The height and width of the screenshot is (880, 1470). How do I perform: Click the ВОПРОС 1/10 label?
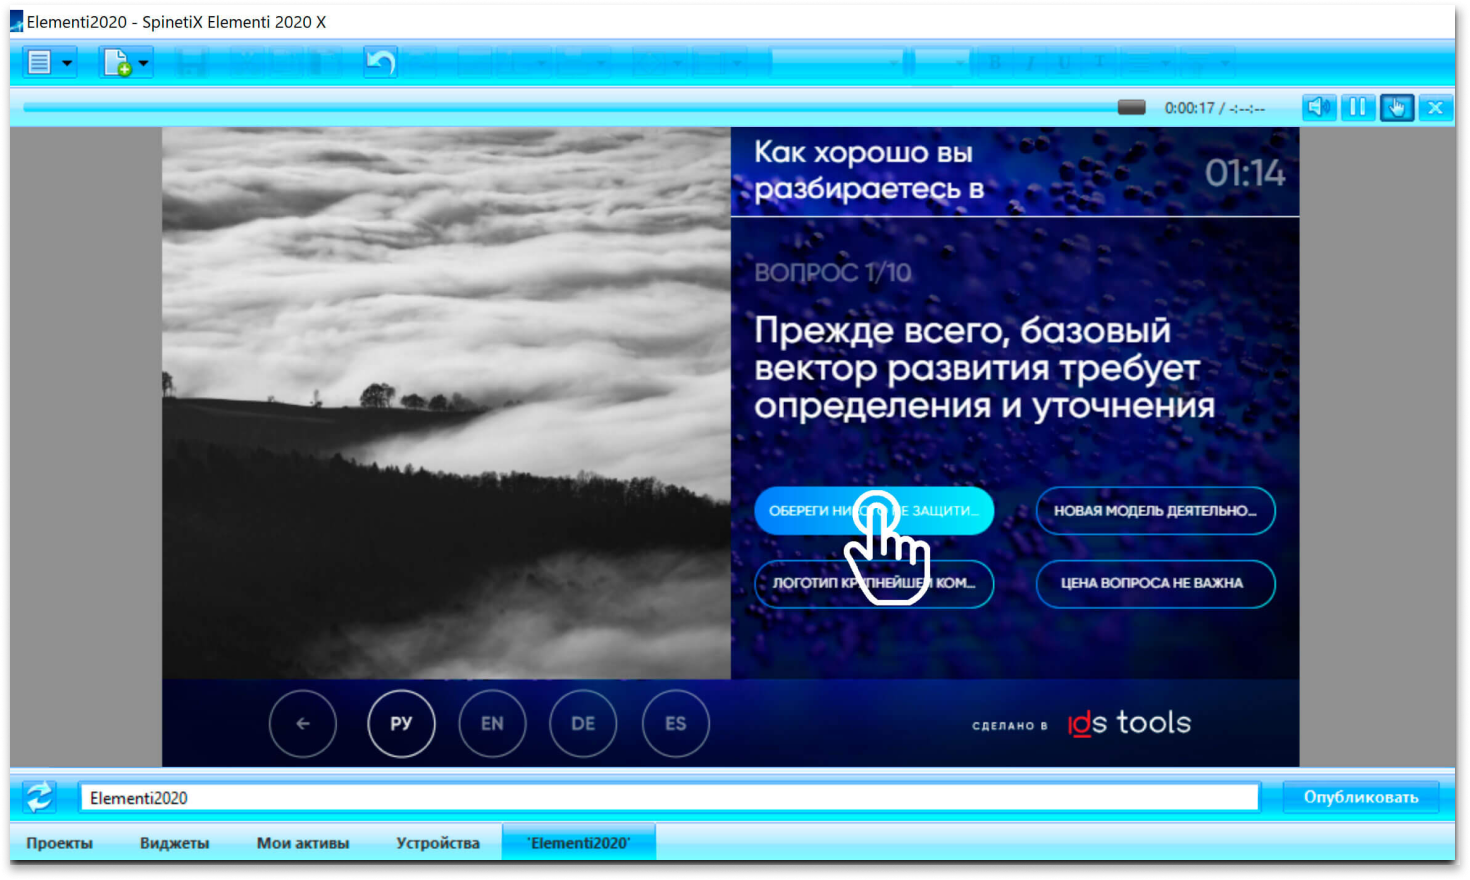(x=832, y=272)
